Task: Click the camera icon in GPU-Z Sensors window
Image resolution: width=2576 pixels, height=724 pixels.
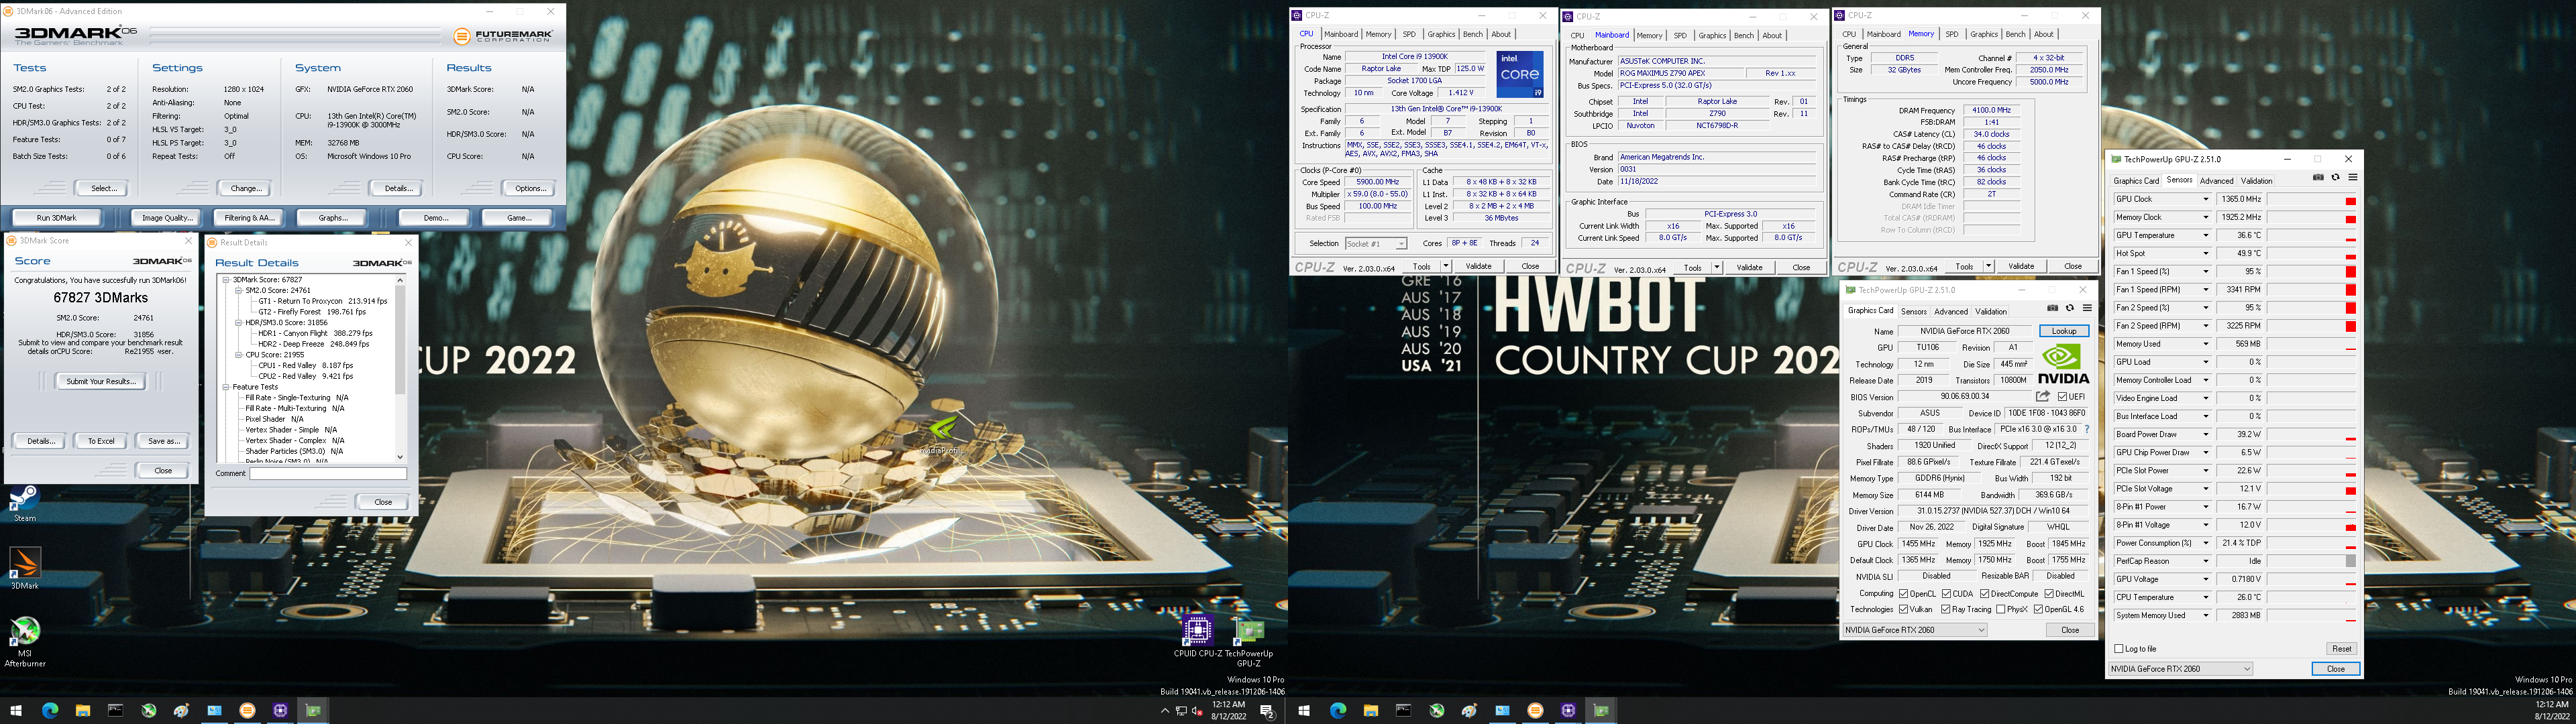Action: (x=2318, y=177)
